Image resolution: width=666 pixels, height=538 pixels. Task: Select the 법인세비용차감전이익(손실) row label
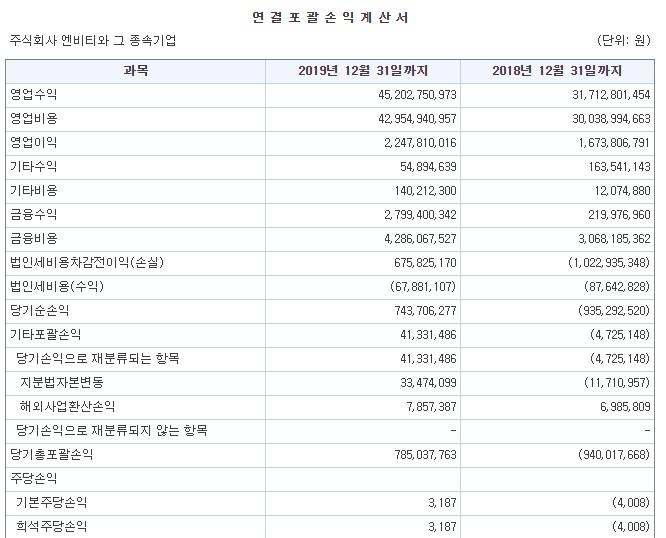pyautogui.click(x=87, y=262)
